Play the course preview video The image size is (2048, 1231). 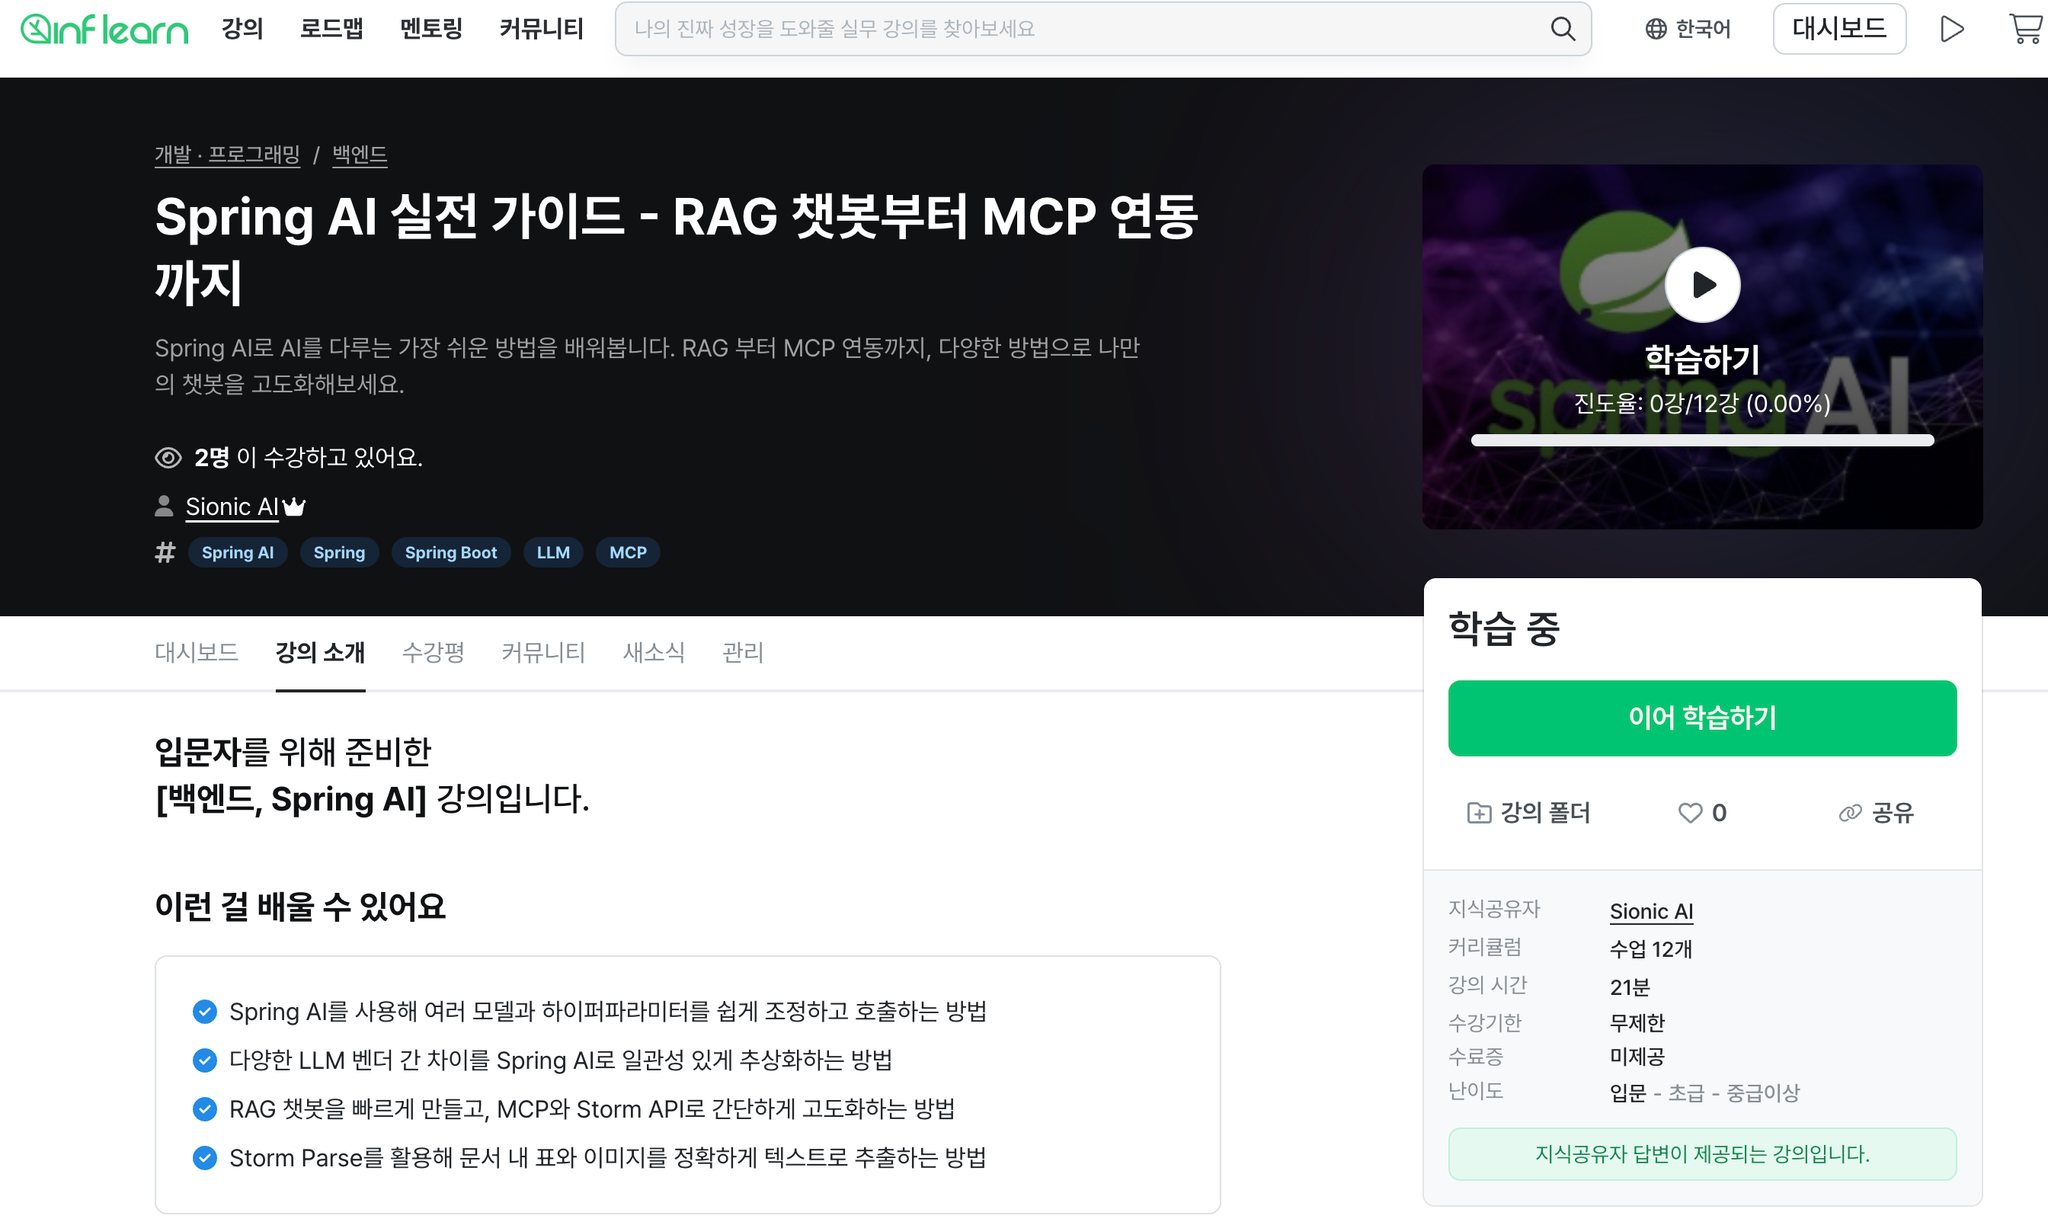tap(1702, 285)
